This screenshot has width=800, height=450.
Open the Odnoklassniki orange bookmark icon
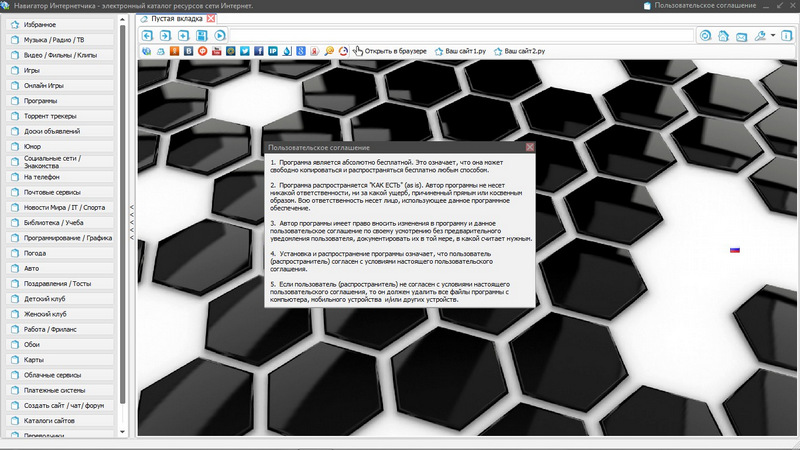(174, 51)
